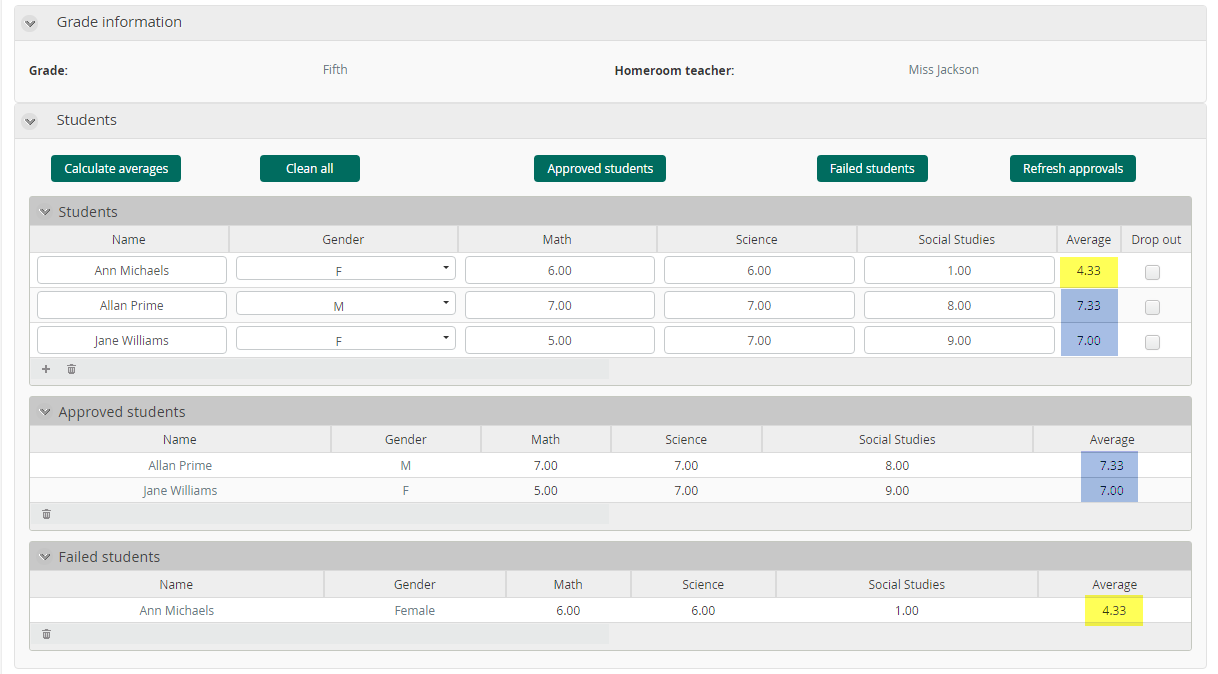Click the yellow 4.33 average cell in Students grid
This screenshot has width=1218, height=674.
click(1088, 271)
